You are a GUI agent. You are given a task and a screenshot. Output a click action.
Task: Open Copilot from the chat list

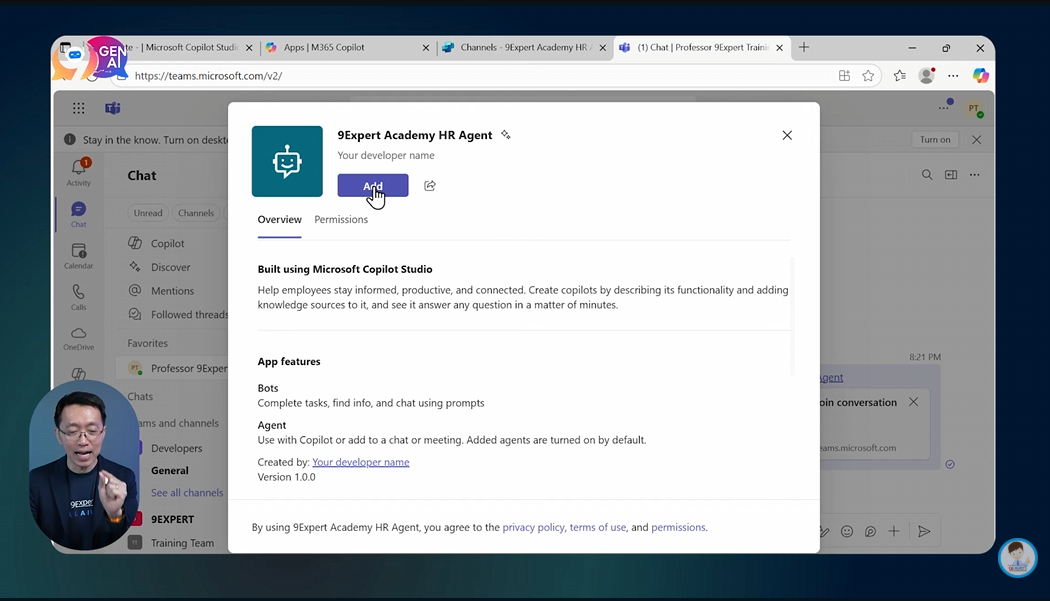(167, 243)
